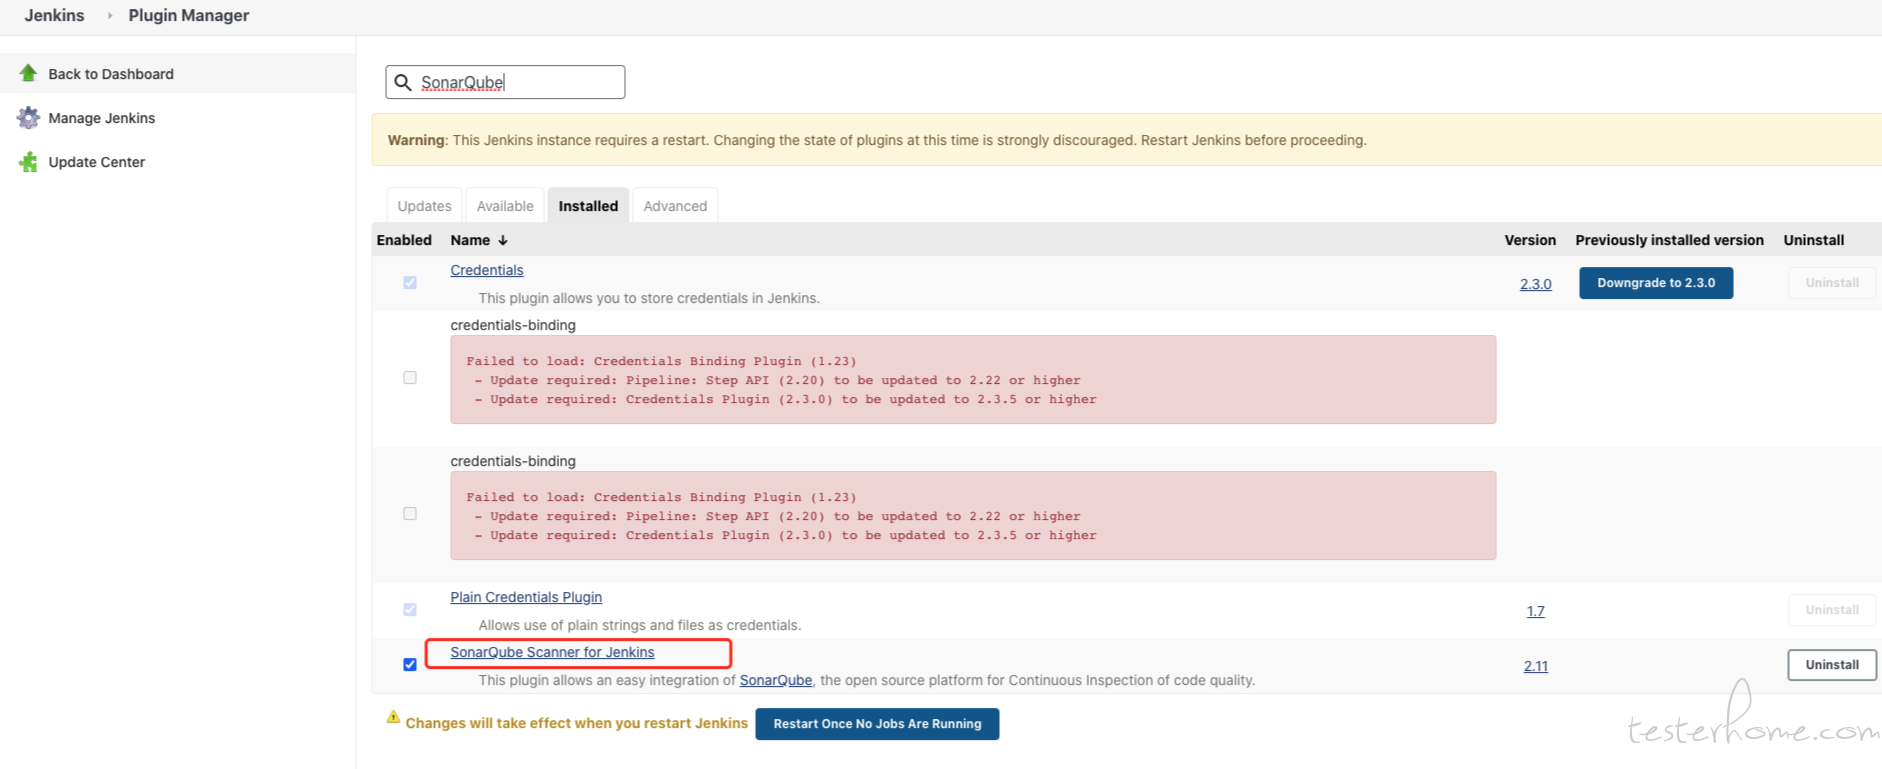Click the Credentials row Uninstall button

[x=1832, y=283]
